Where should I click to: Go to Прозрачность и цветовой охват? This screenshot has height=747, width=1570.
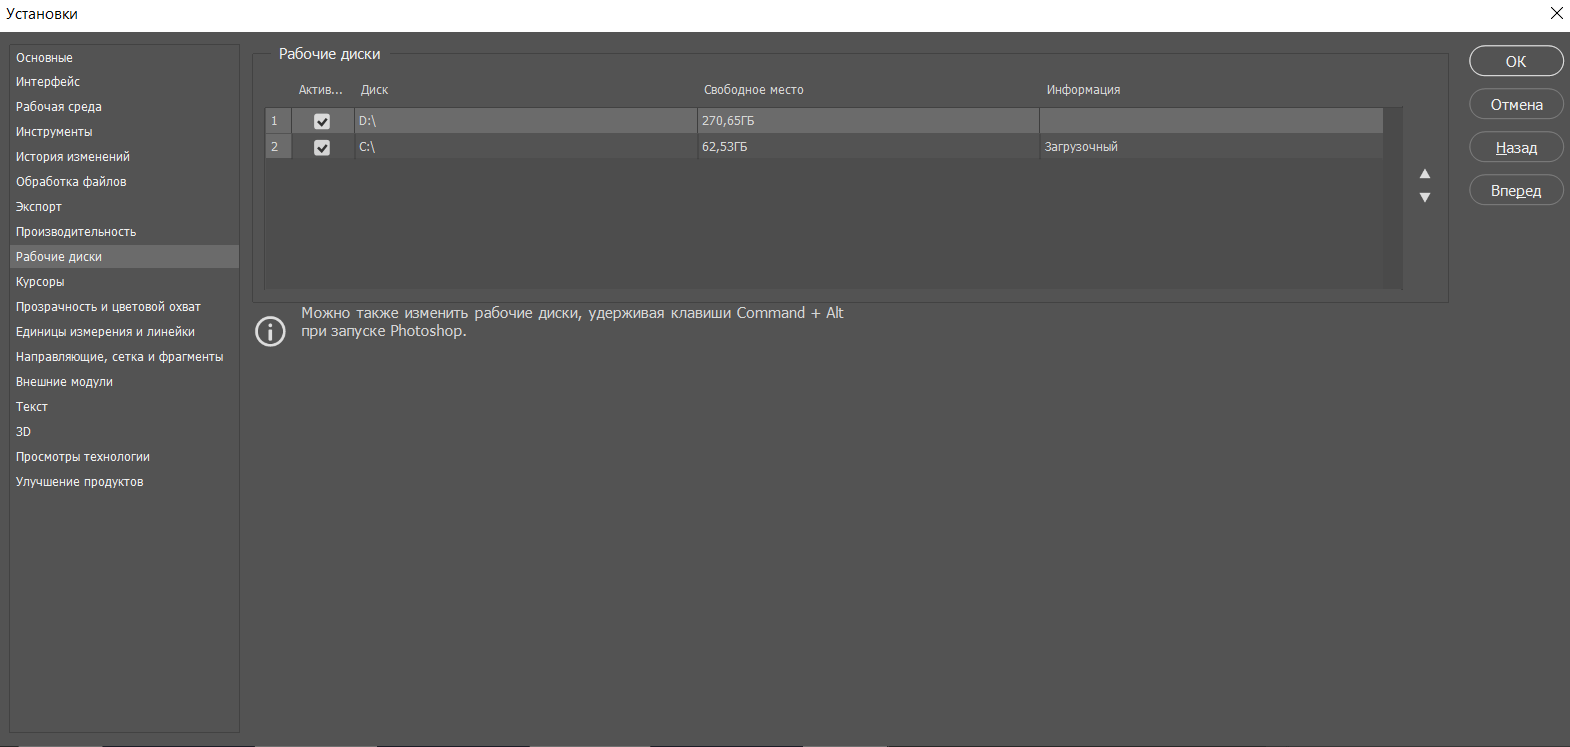coord(125,307)
